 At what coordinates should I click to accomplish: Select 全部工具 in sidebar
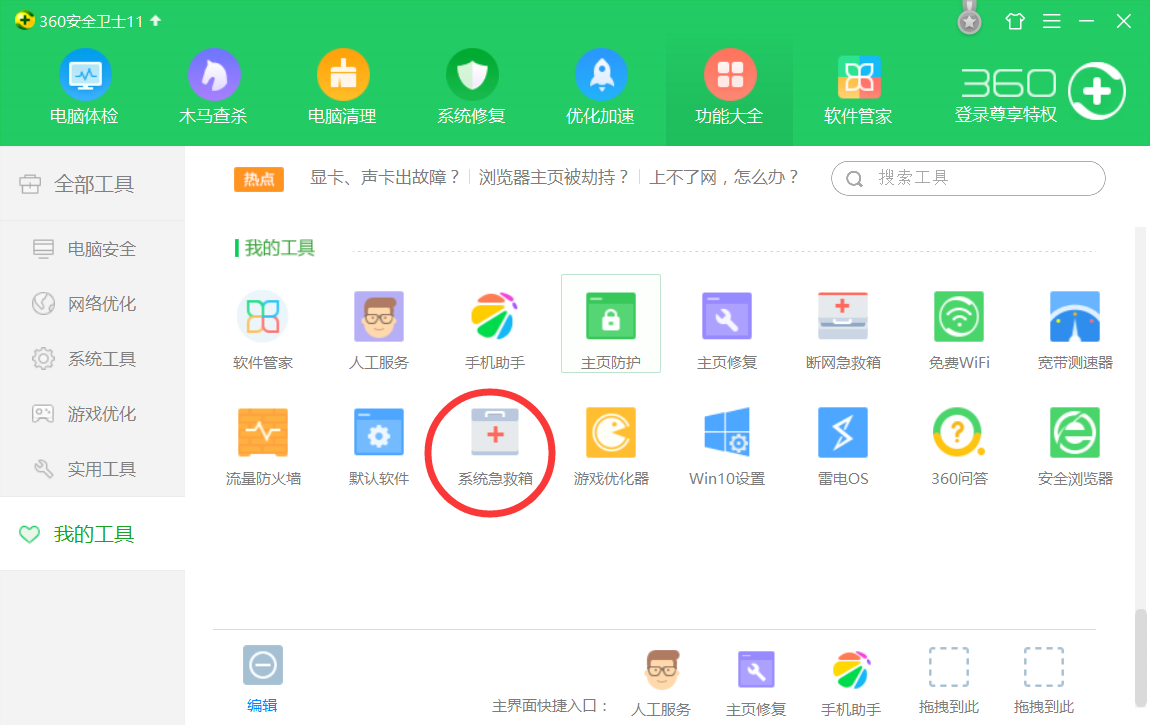(x=92, y=184)
